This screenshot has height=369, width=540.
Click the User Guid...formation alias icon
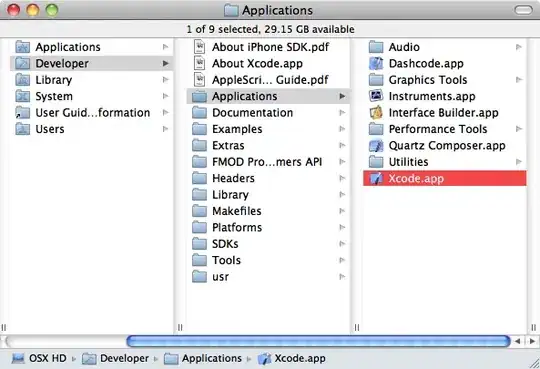(22, 113)
